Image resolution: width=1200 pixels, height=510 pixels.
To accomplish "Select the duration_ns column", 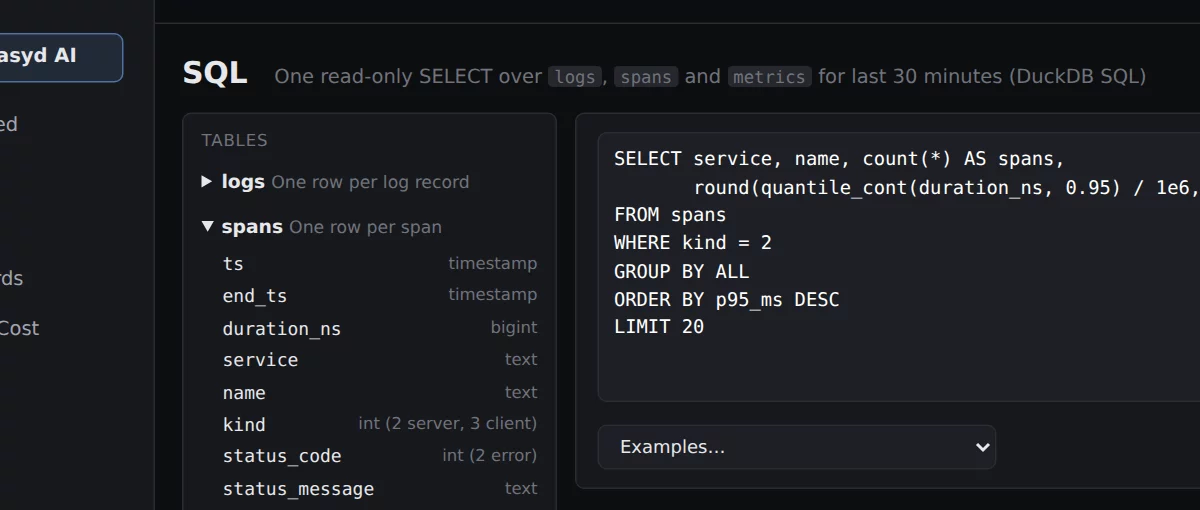I will (380, 328).
